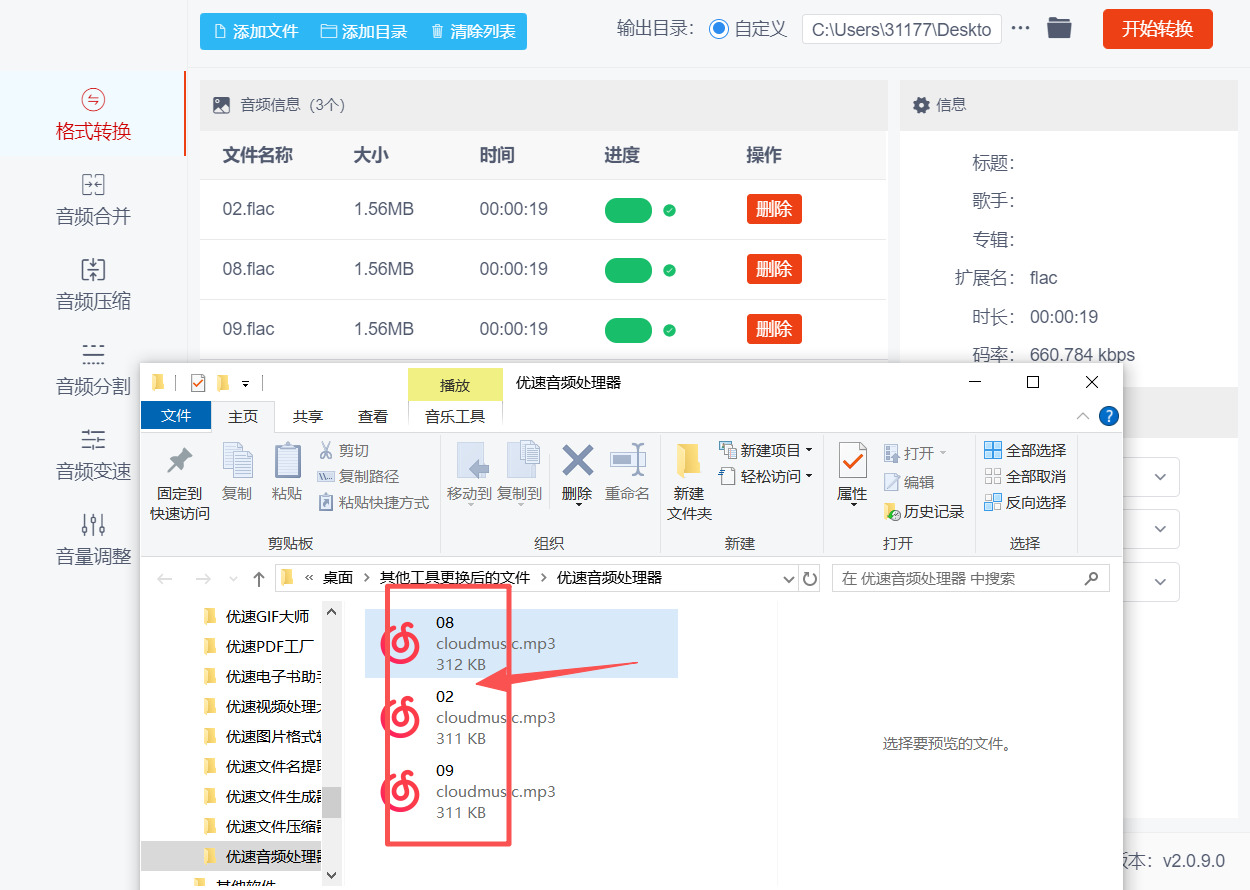Expand the address bar history dropdown

pyautogui.click(x=789, y=579)
